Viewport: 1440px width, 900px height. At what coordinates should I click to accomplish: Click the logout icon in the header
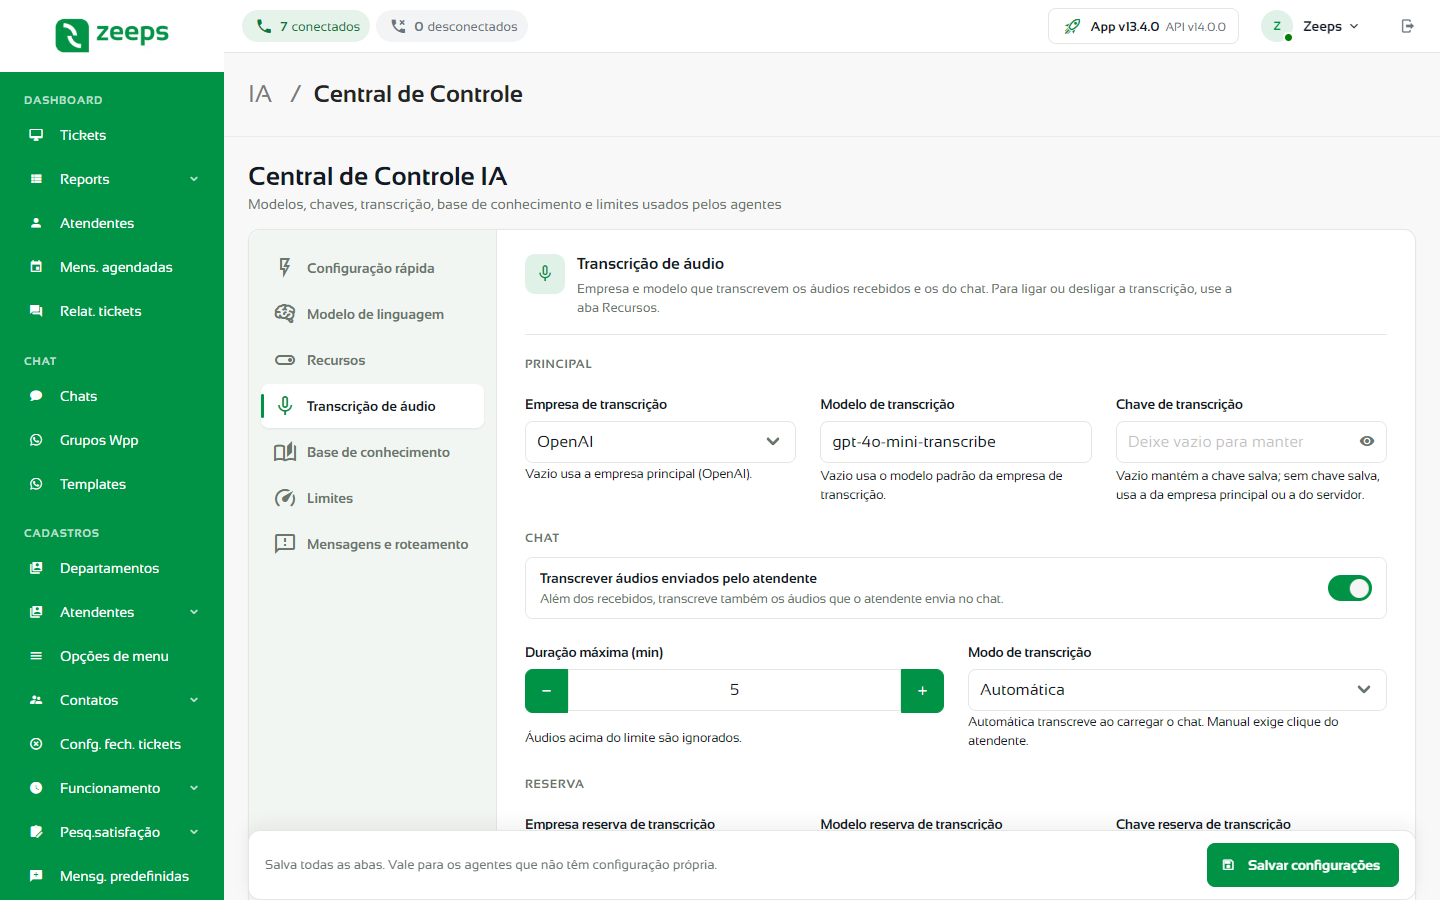pyautogui.click(x=1408, y=26)
